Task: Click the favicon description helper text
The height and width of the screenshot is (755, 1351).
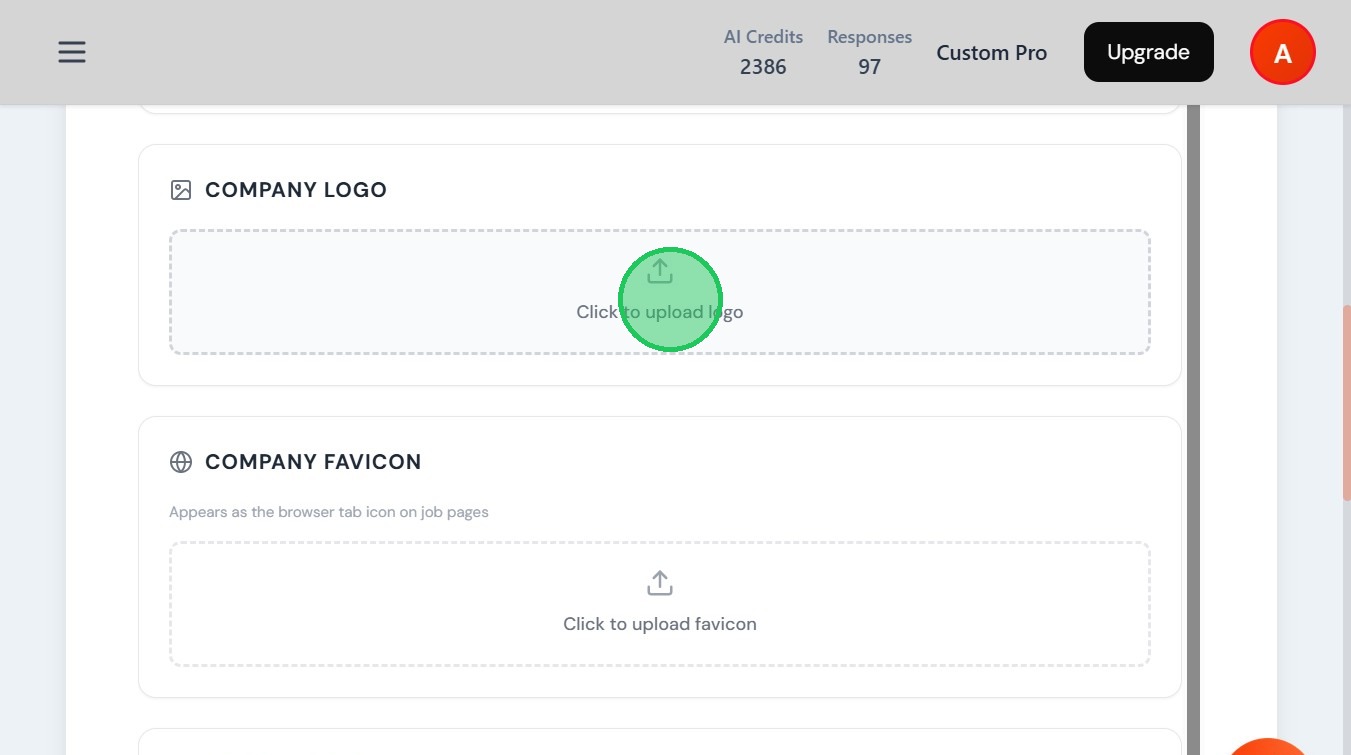Action: [x=329, y=512]
